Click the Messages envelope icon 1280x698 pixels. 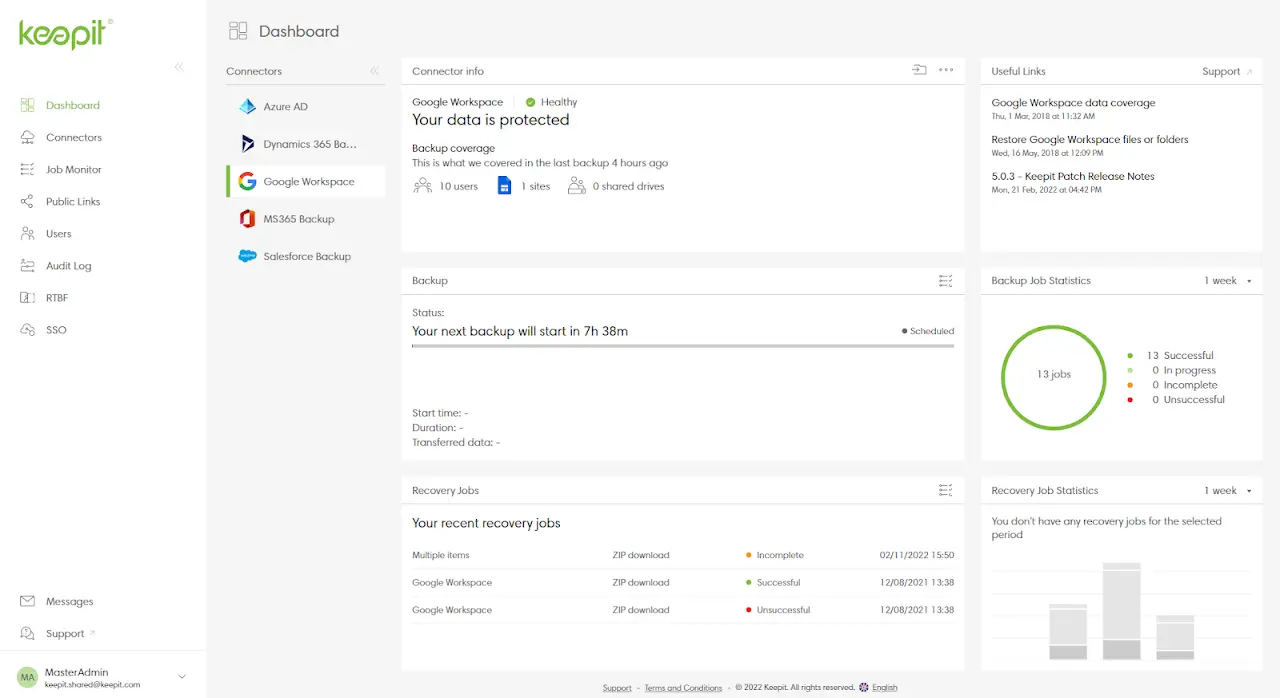click(27, 601)
